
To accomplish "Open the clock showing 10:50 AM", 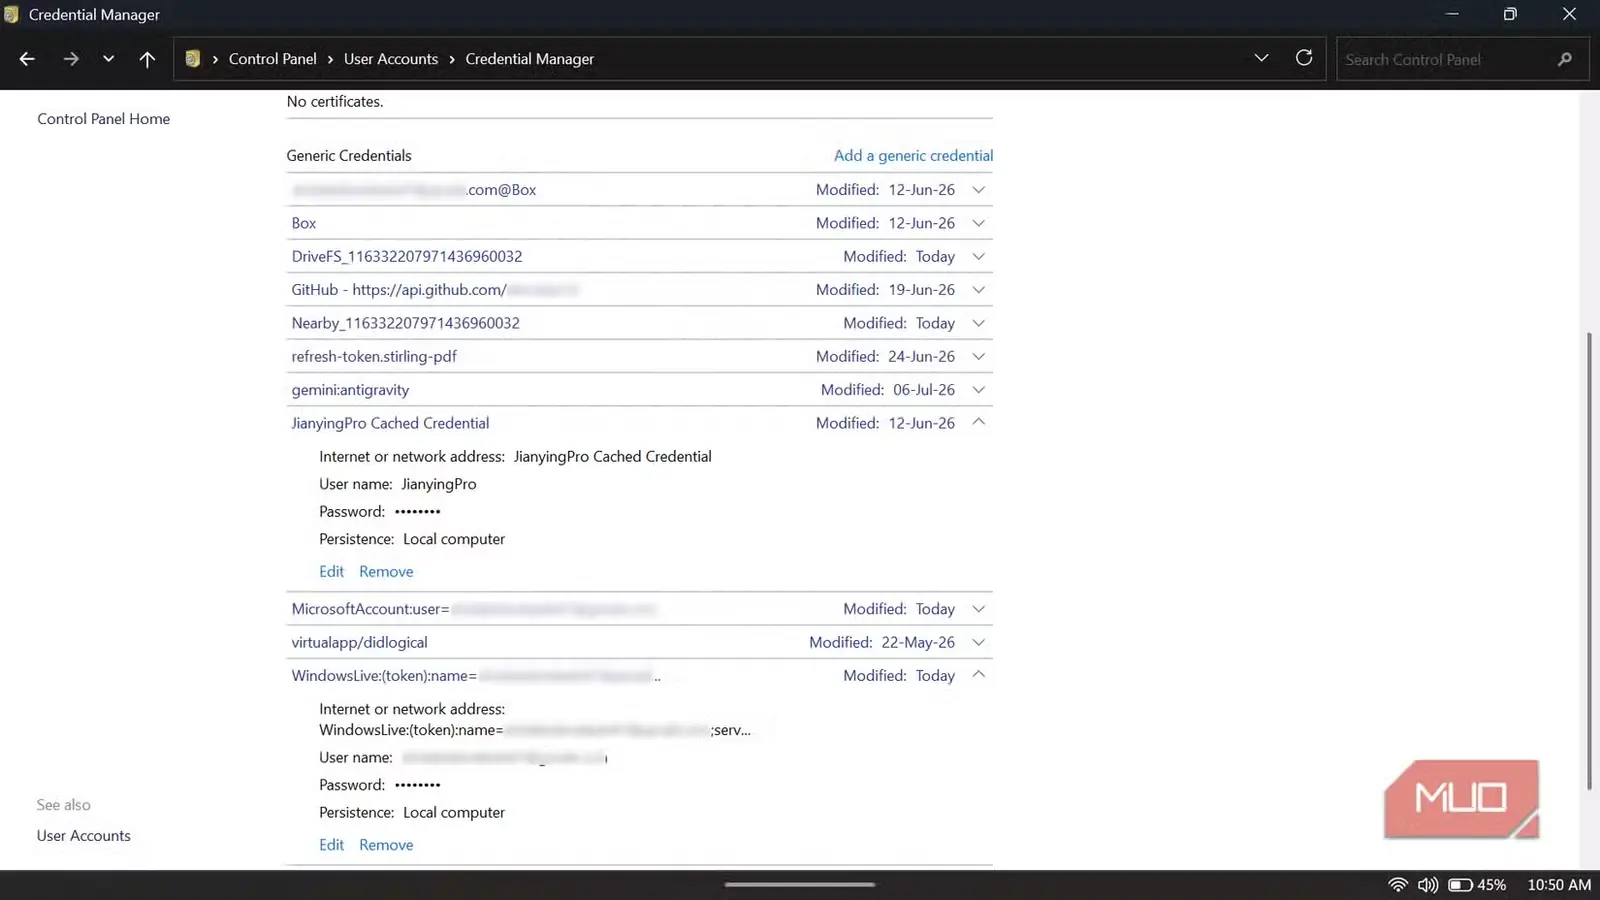I will (1559, 885).
